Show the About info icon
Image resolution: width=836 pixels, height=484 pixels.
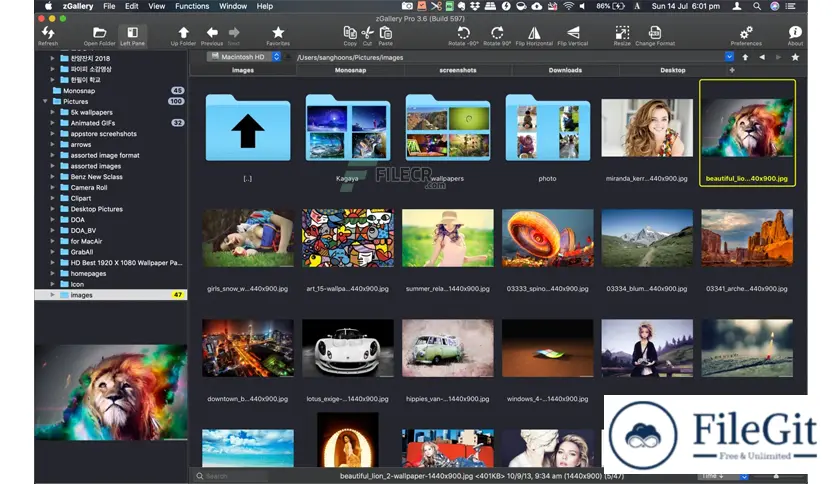tap(795, 36)
